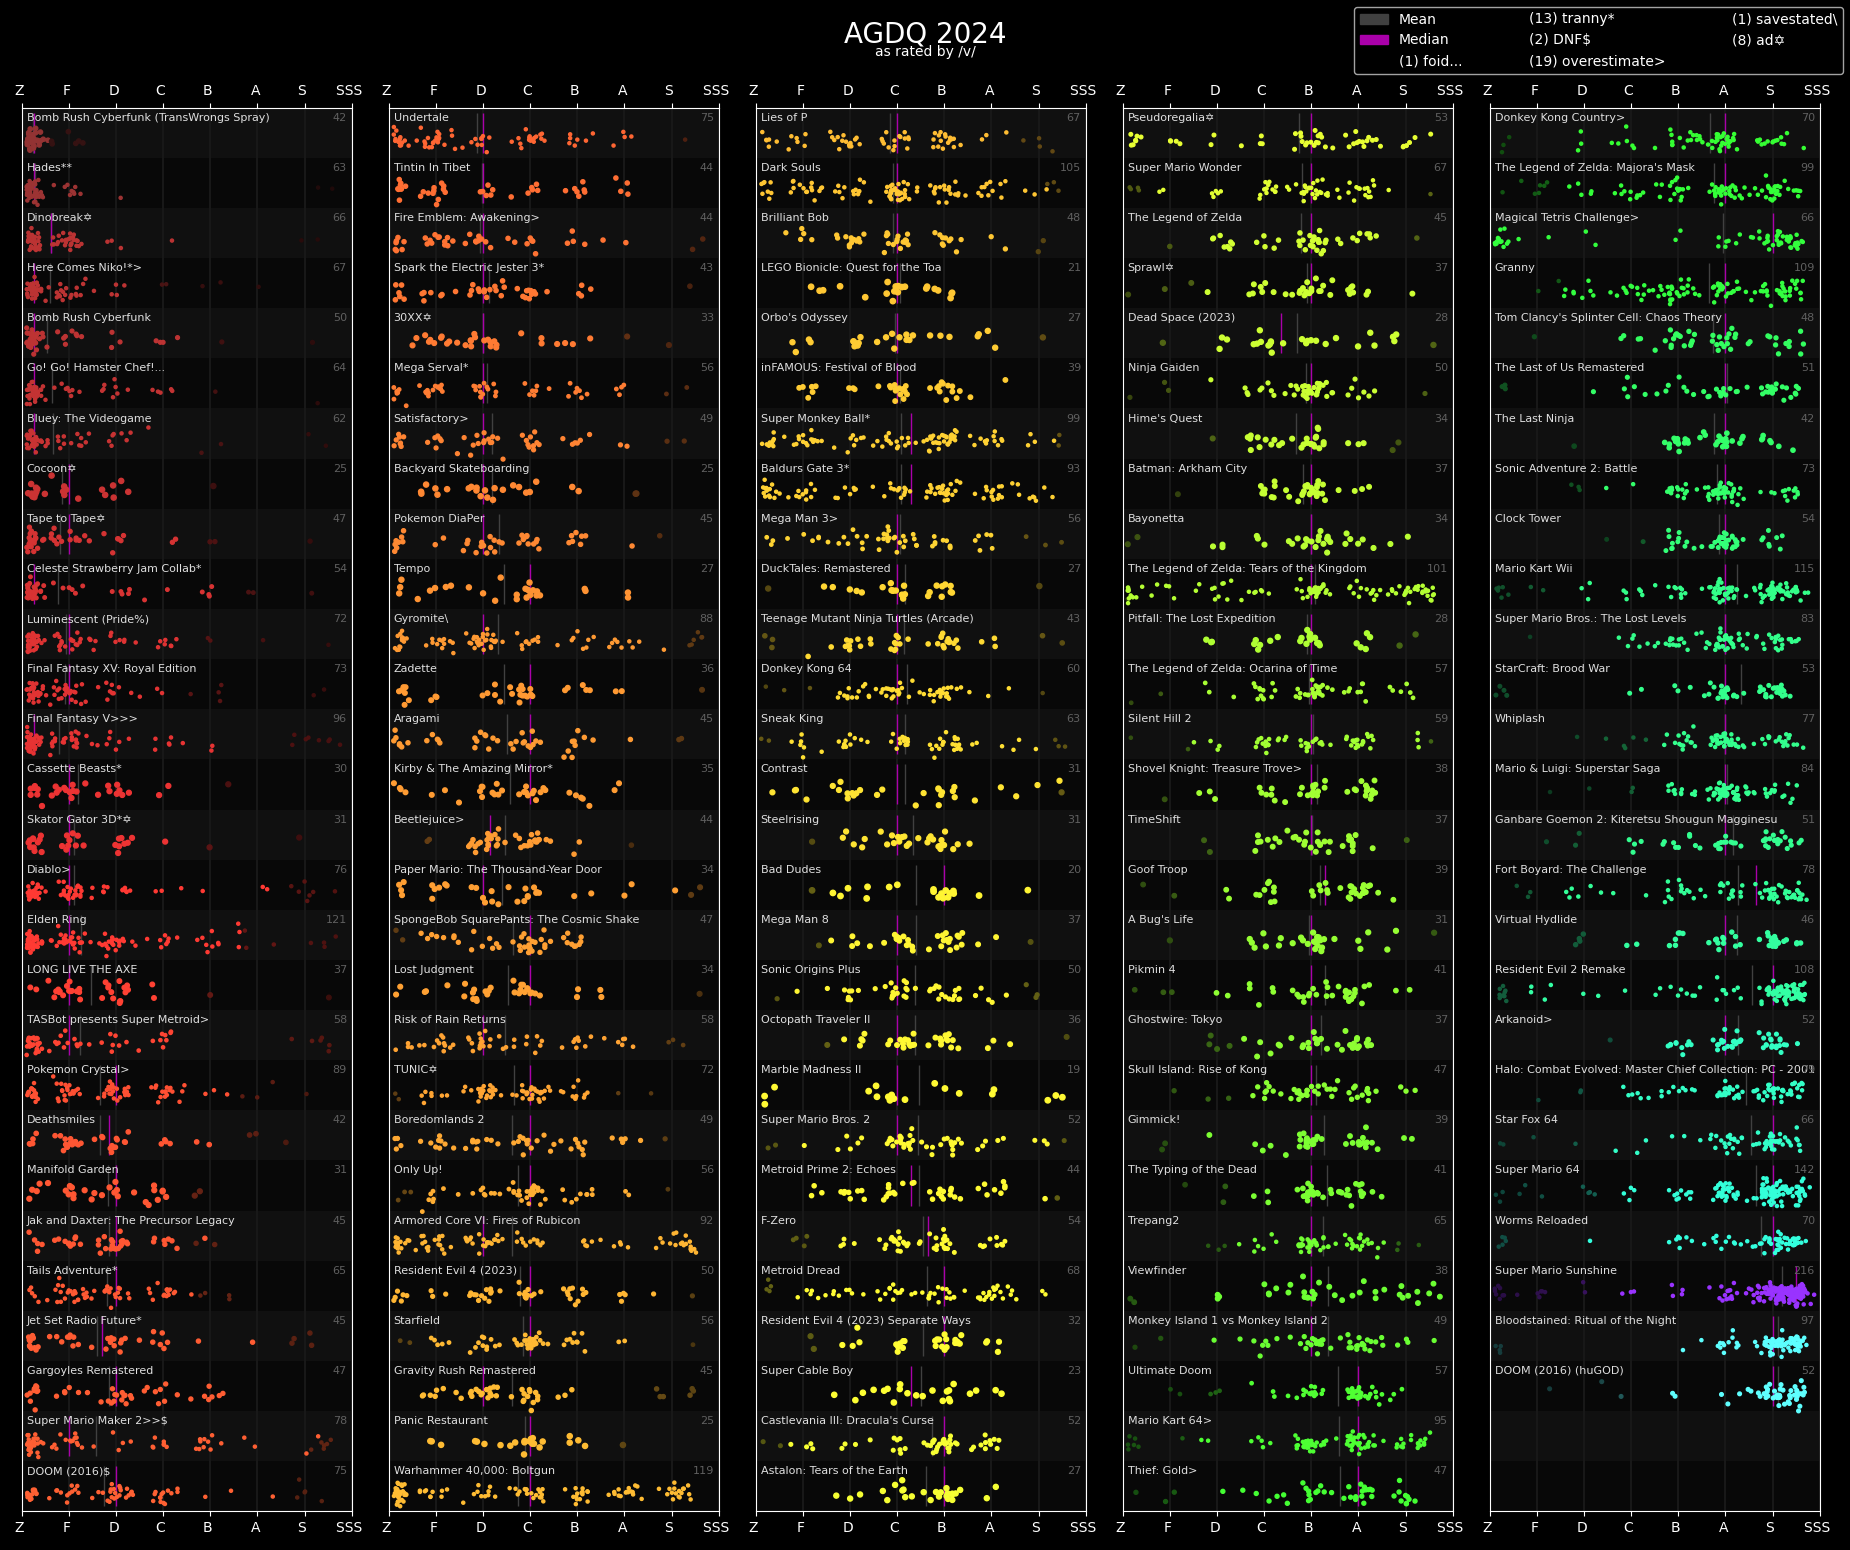
Task: Click the "Bomb Rush Cyberfunk (TransWrongs Spray)" label
Action: click(x=148, y=118)
